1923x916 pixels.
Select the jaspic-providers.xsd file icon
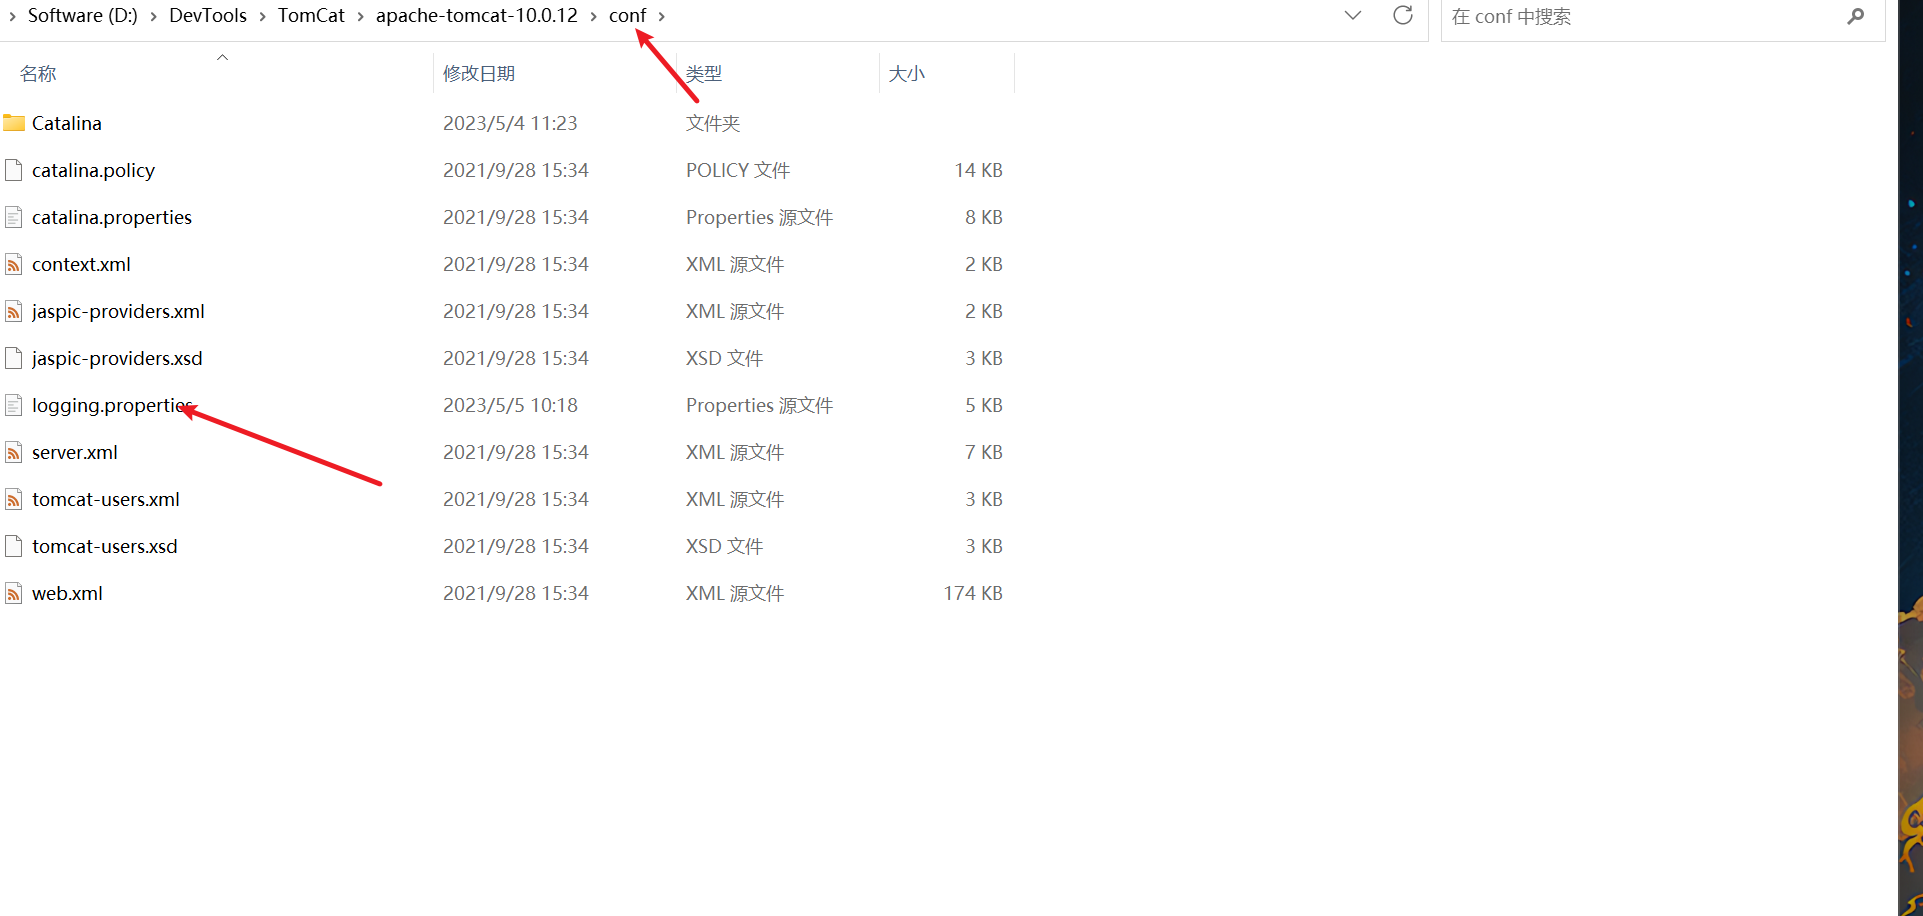(14, 358)
